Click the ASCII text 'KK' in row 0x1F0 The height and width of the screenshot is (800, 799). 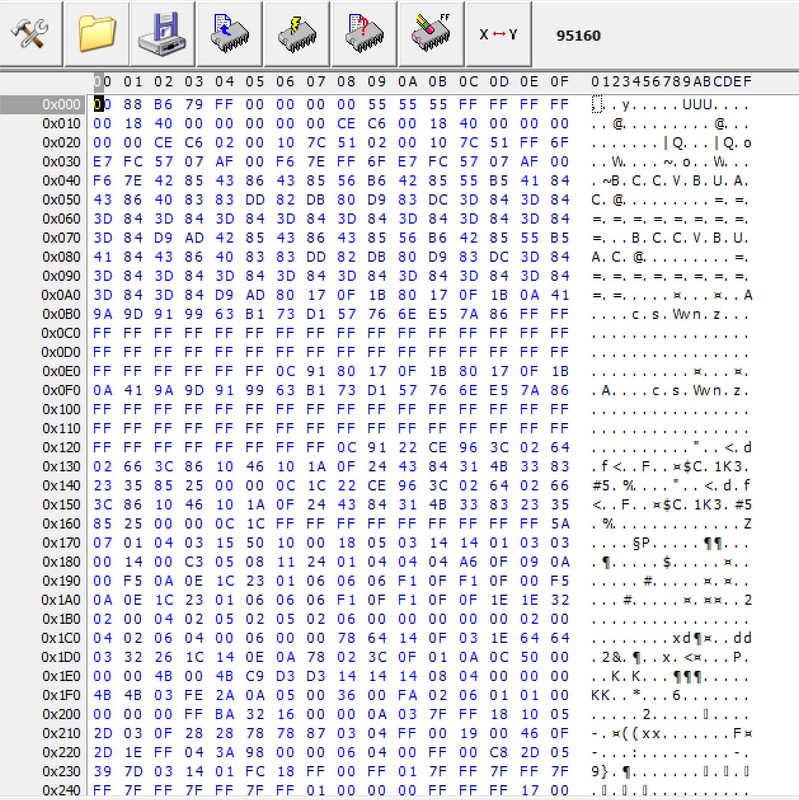click(601, 695)
